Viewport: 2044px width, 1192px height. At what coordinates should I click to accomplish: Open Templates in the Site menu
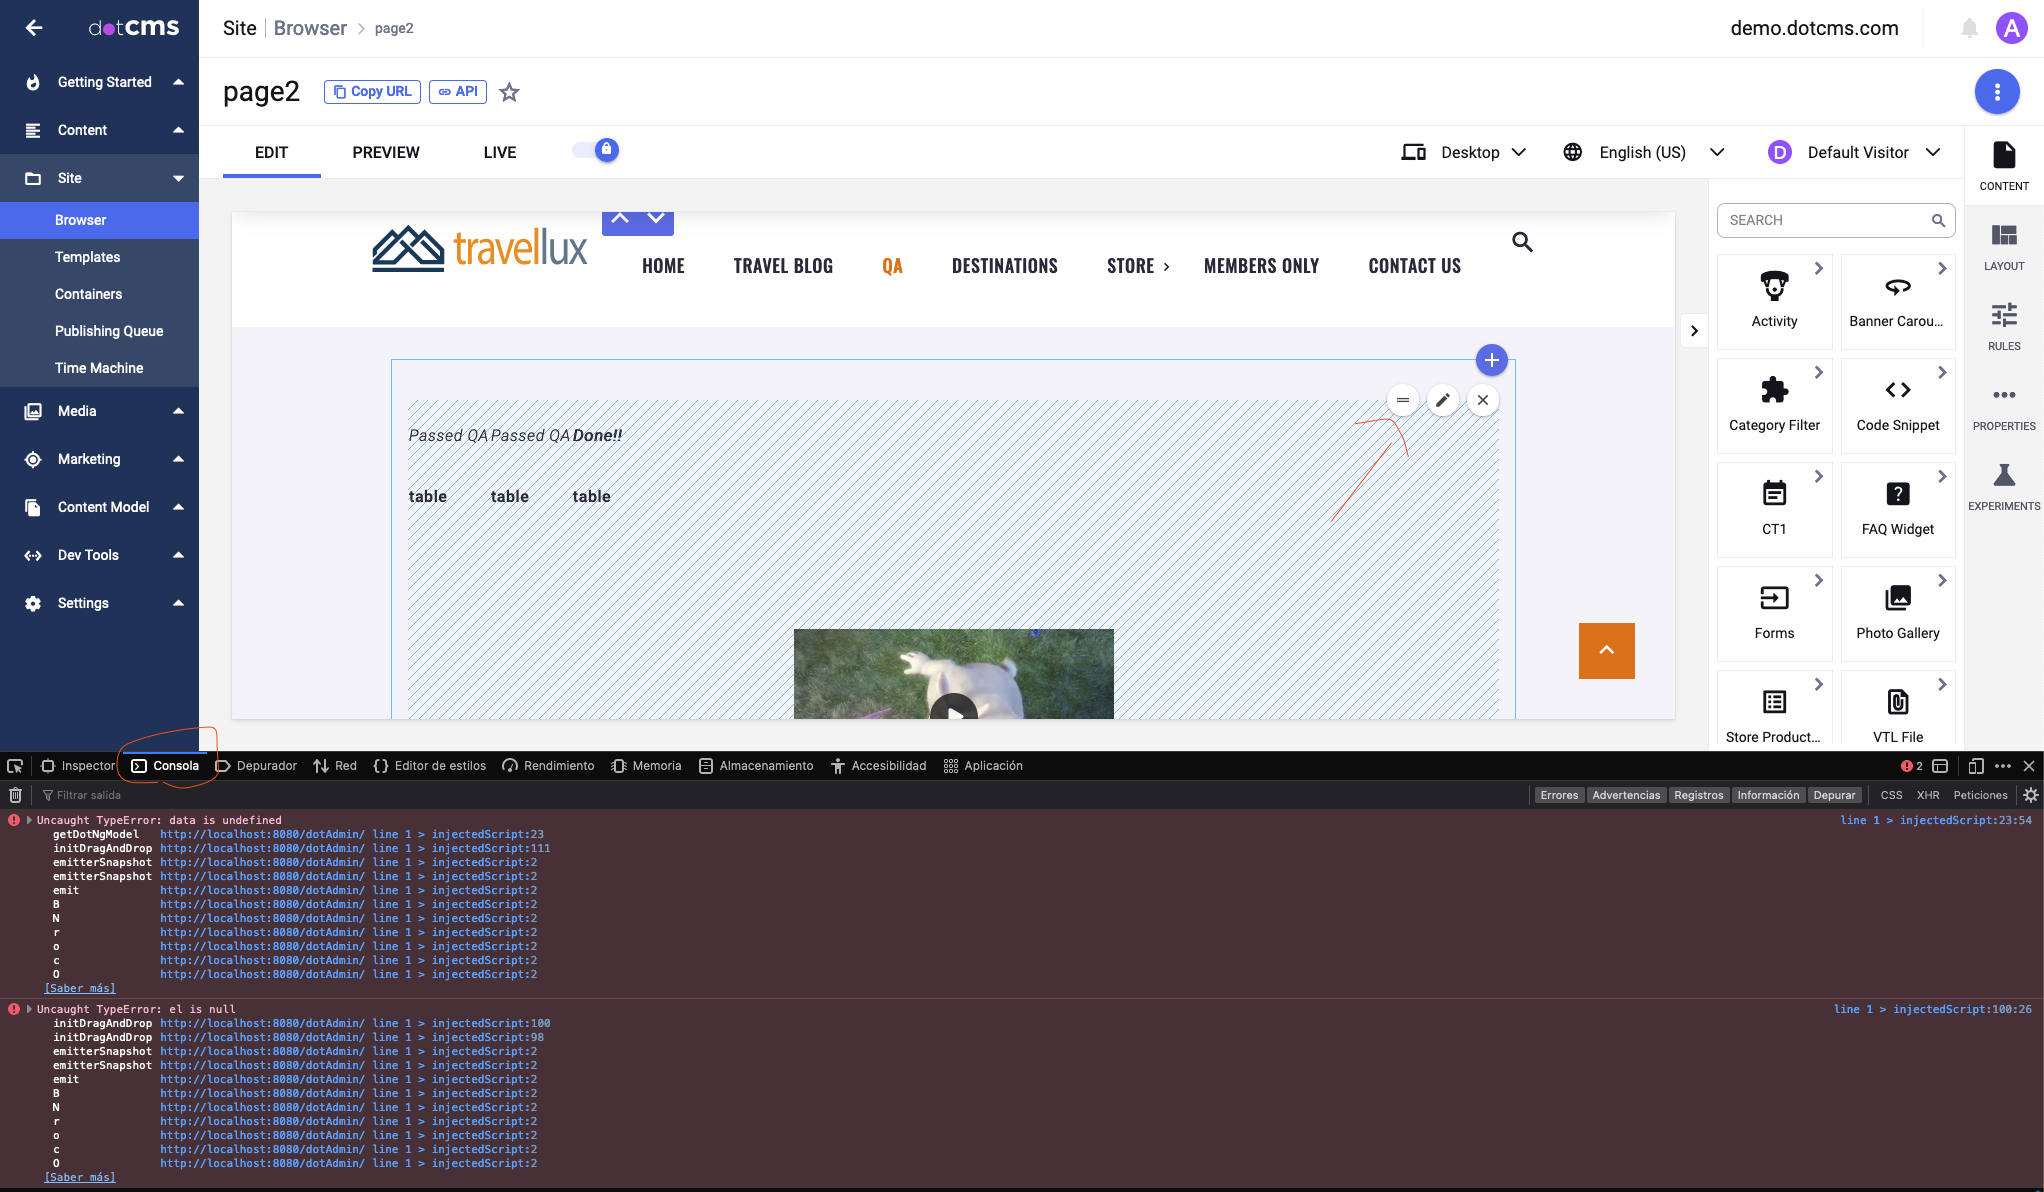pyautogui.click(x=87, y=257)
